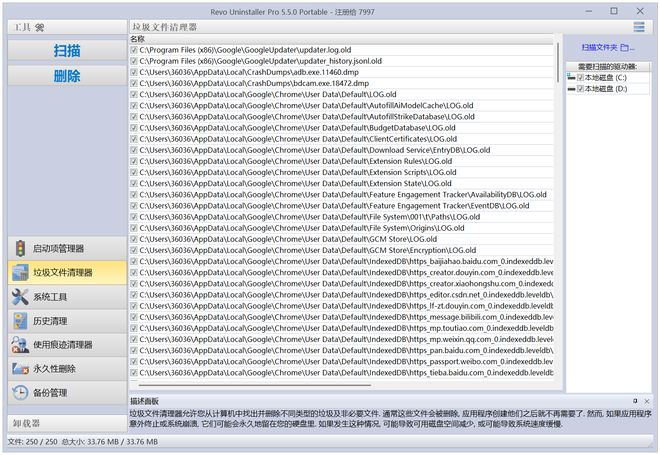Select AvailabilityDB\LOG.old row
This screenshot has height=455, width=660.
(x=341, y=194)
